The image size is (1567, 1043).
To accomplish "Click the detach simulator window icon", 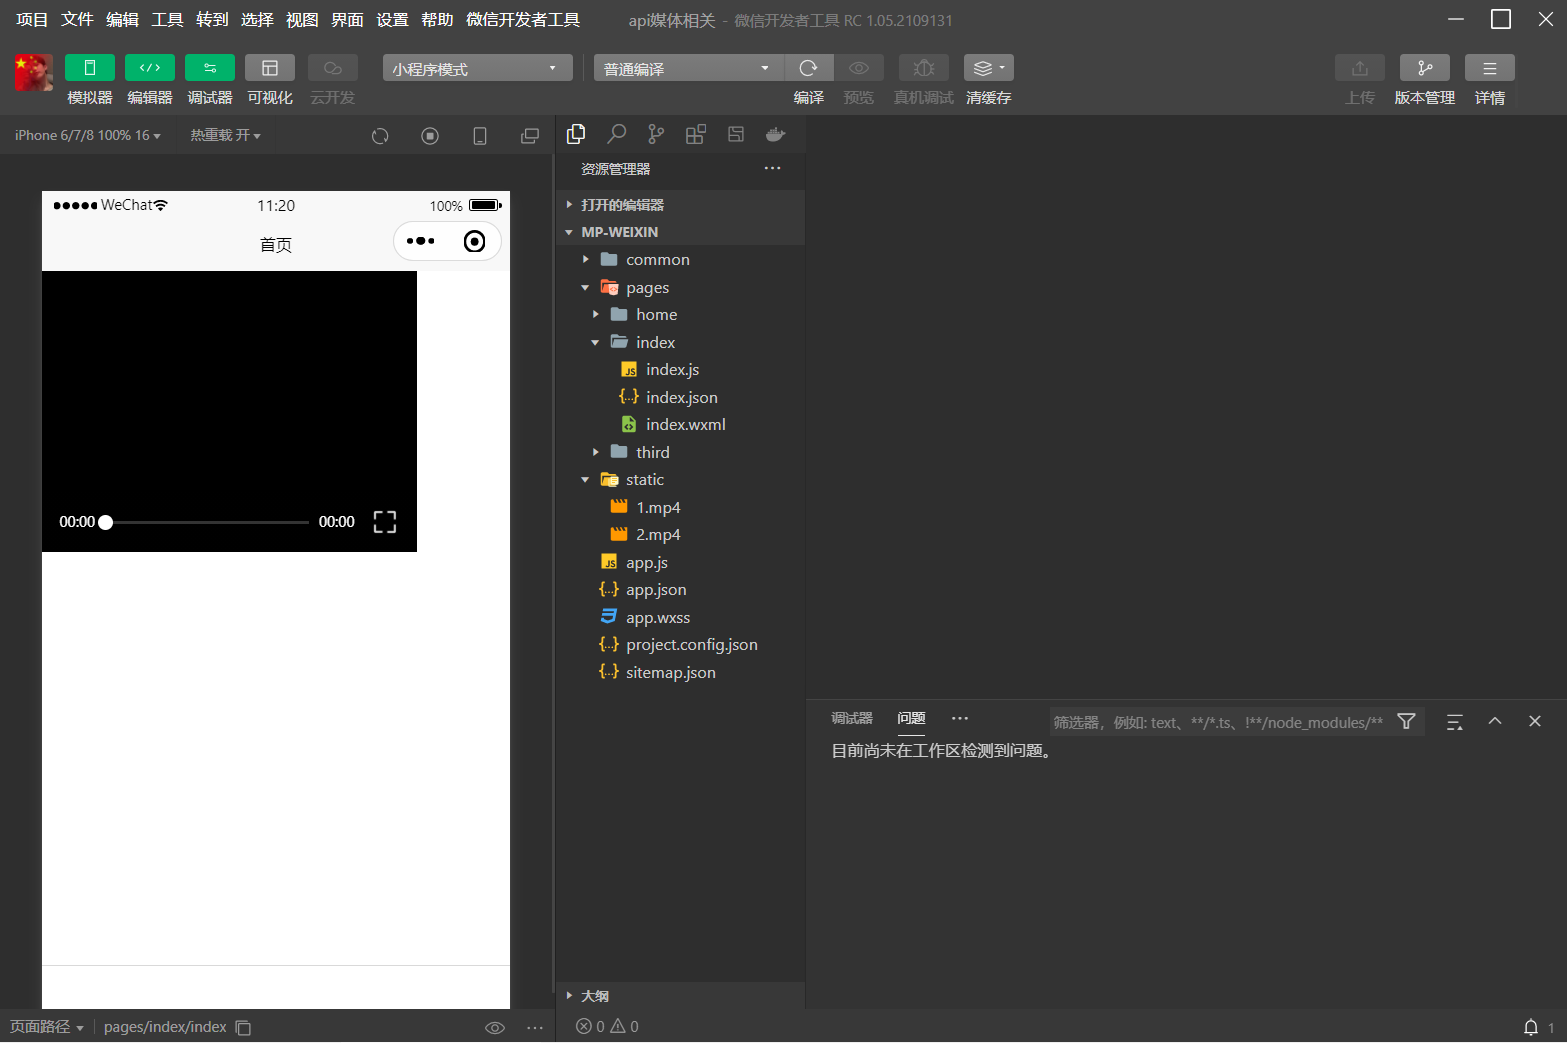I will pos(530,136).
